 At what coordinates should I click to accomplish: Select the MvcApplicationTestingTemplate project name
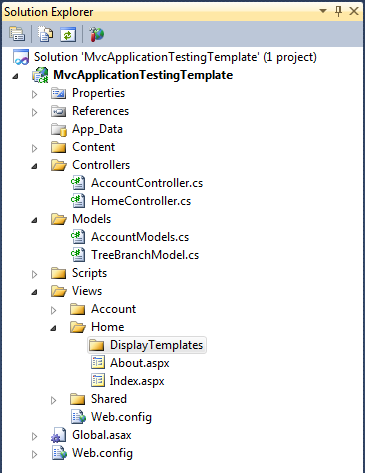tap(143, 75)
